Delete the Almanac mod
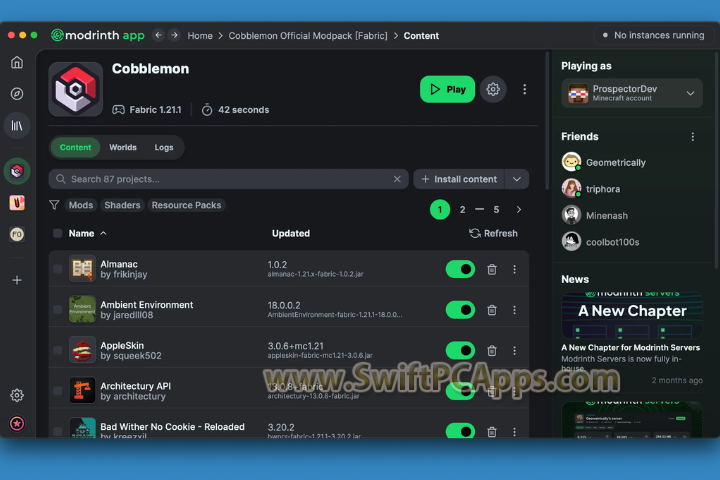The image size is (720, 480). pos(492,269)
